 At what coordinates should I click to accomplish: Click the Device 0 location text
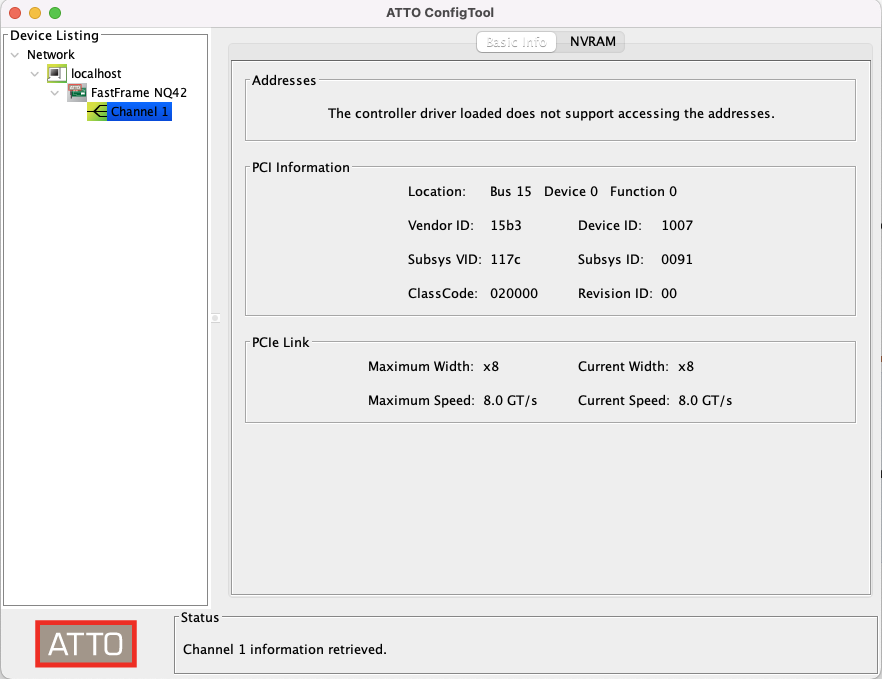coord(570,192)
